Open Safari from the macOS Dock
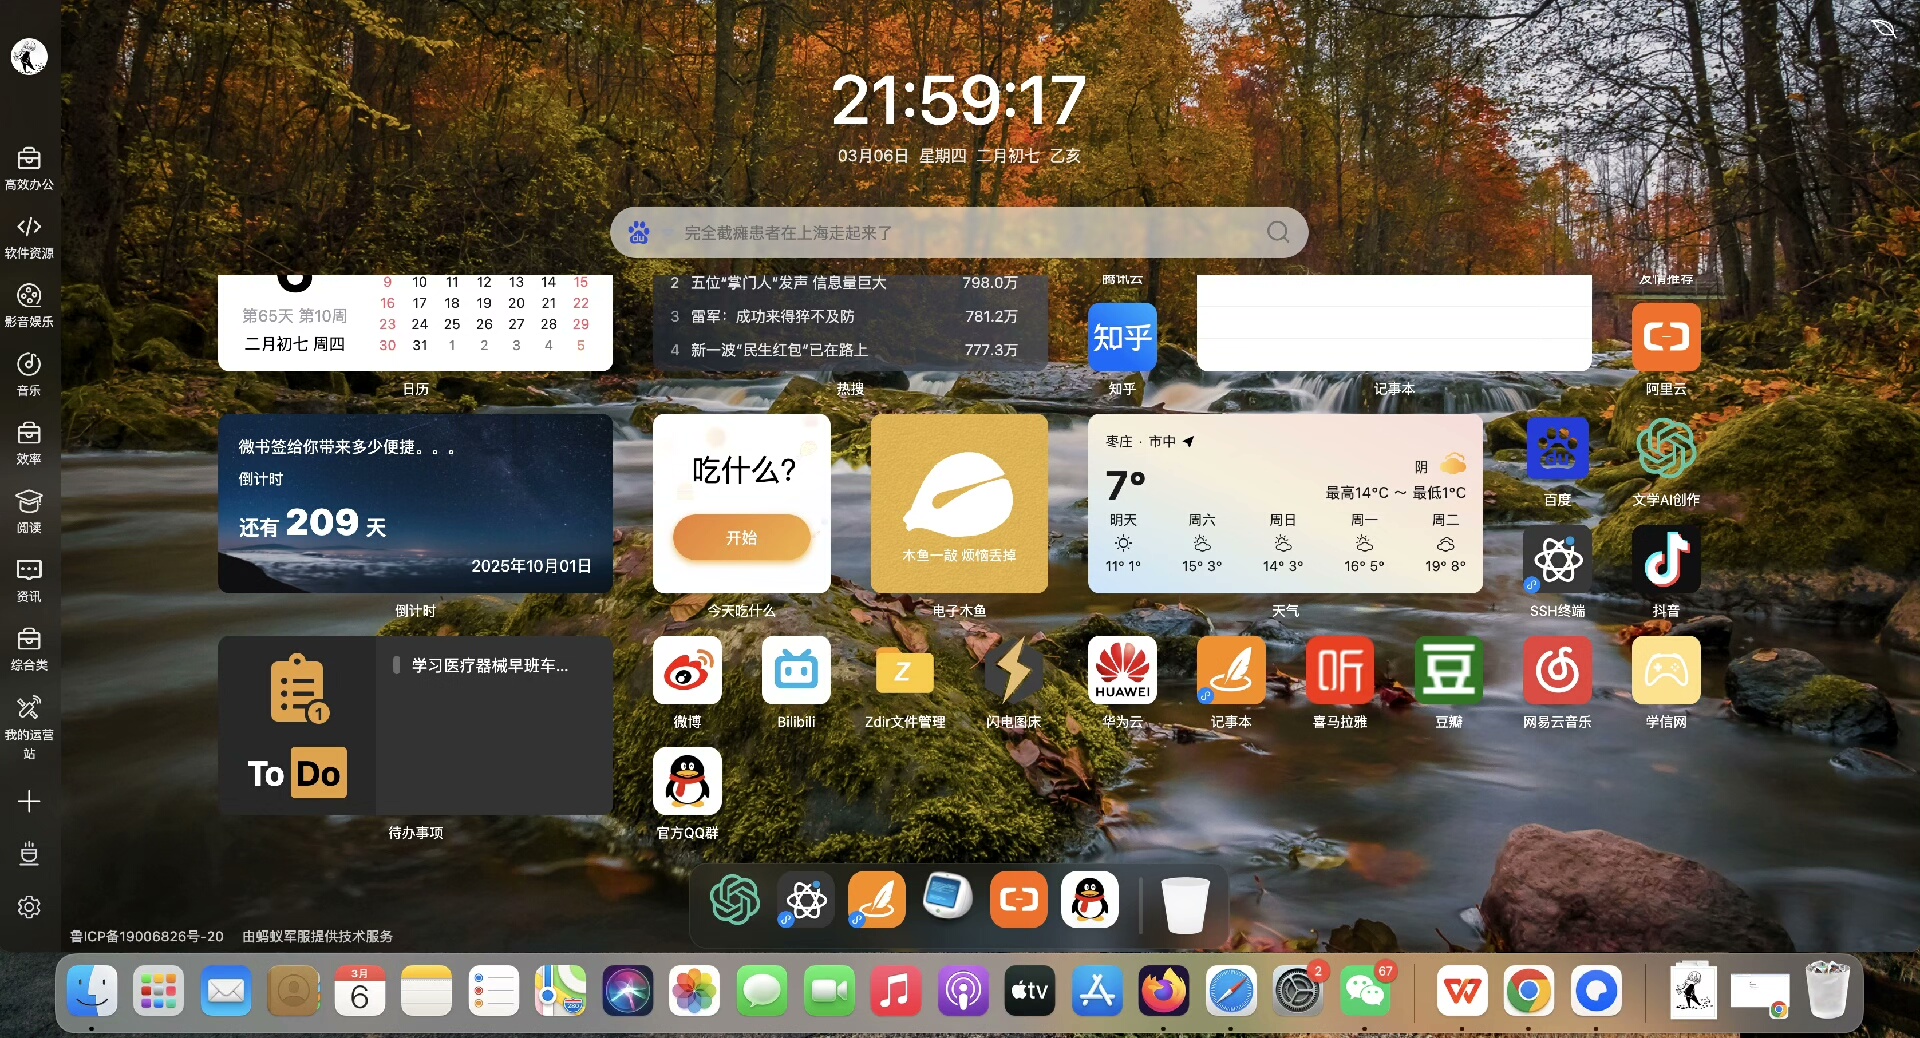 click(1231, 991)
